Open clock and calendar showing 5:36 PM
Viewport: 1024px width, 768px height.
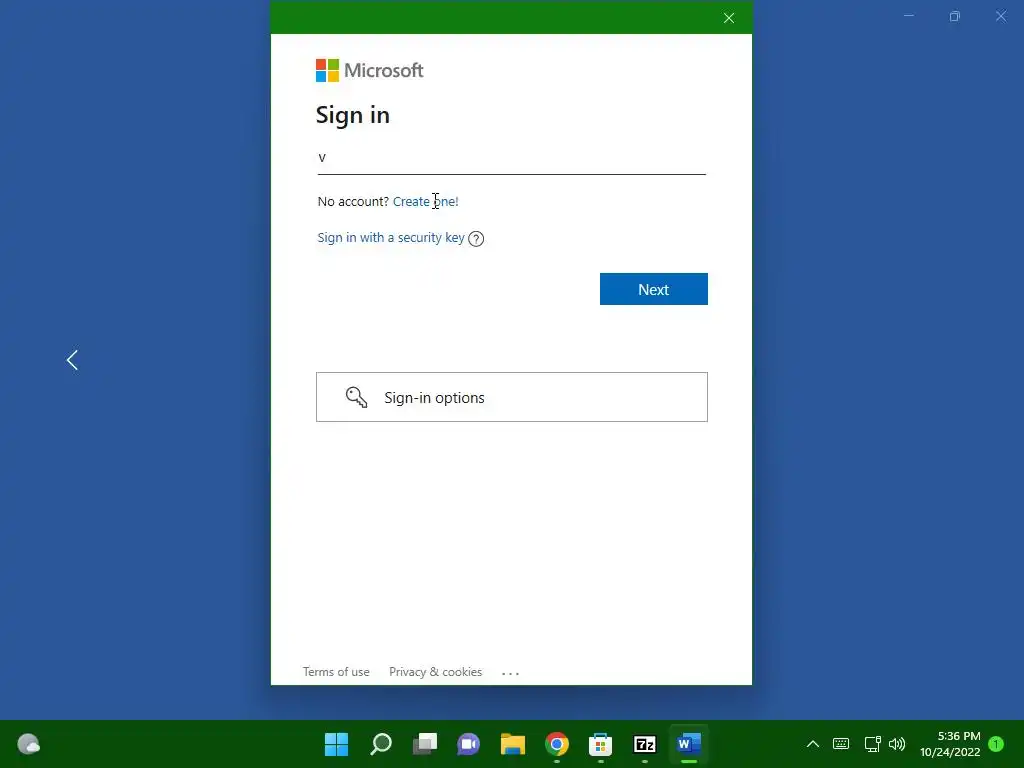[x=950, y=744]
